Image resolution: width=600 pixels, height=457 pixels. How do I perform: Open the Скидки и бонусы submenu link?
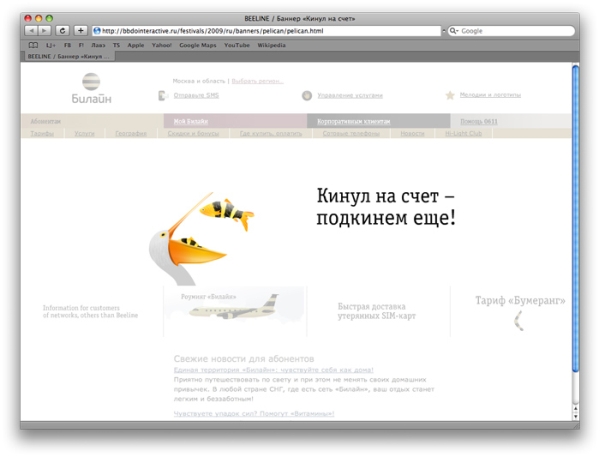tap(193, 133)
